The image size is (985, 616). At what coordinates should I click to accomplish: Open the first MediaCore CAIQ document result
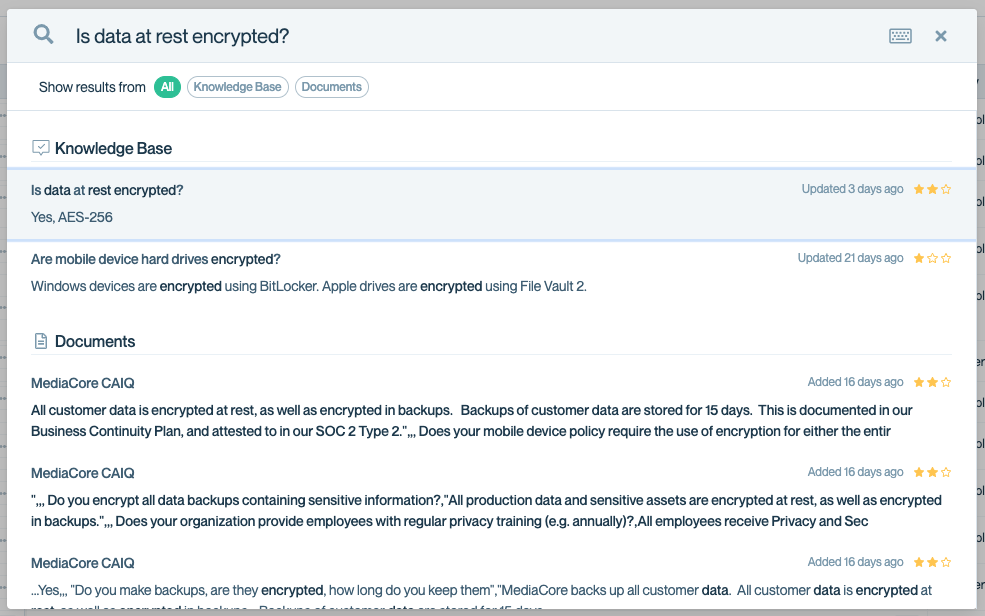tap(82, 383)
